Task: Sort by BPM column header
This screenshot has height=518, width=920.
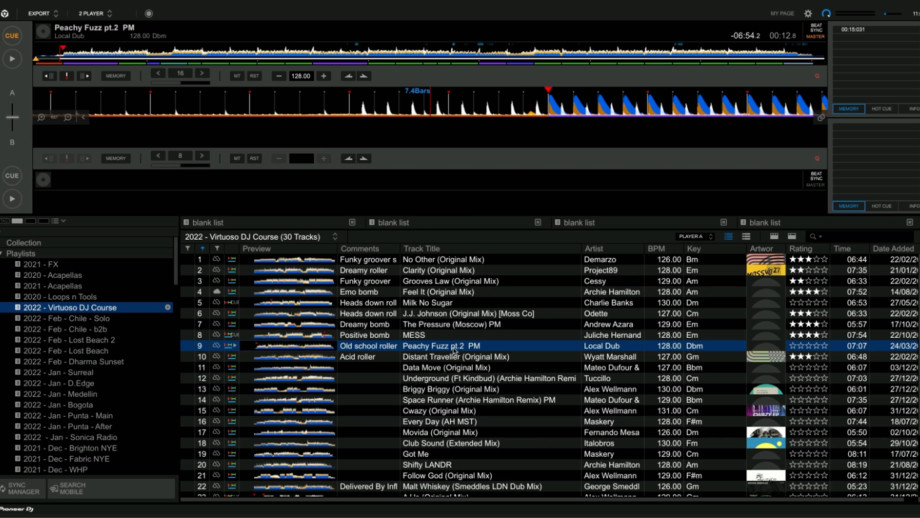Action: 656,249
